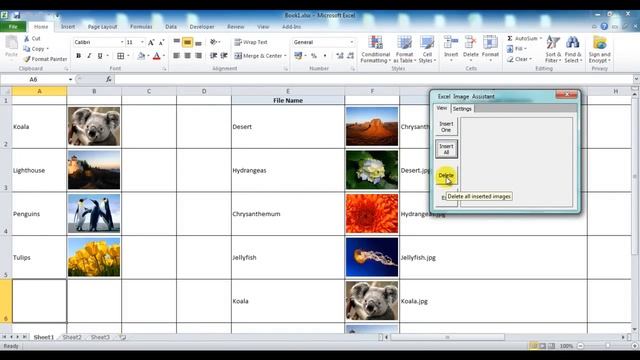The image size is (640, 360).
Task: Click the Clear eraser icon
Action: click(x=510, y=59)
